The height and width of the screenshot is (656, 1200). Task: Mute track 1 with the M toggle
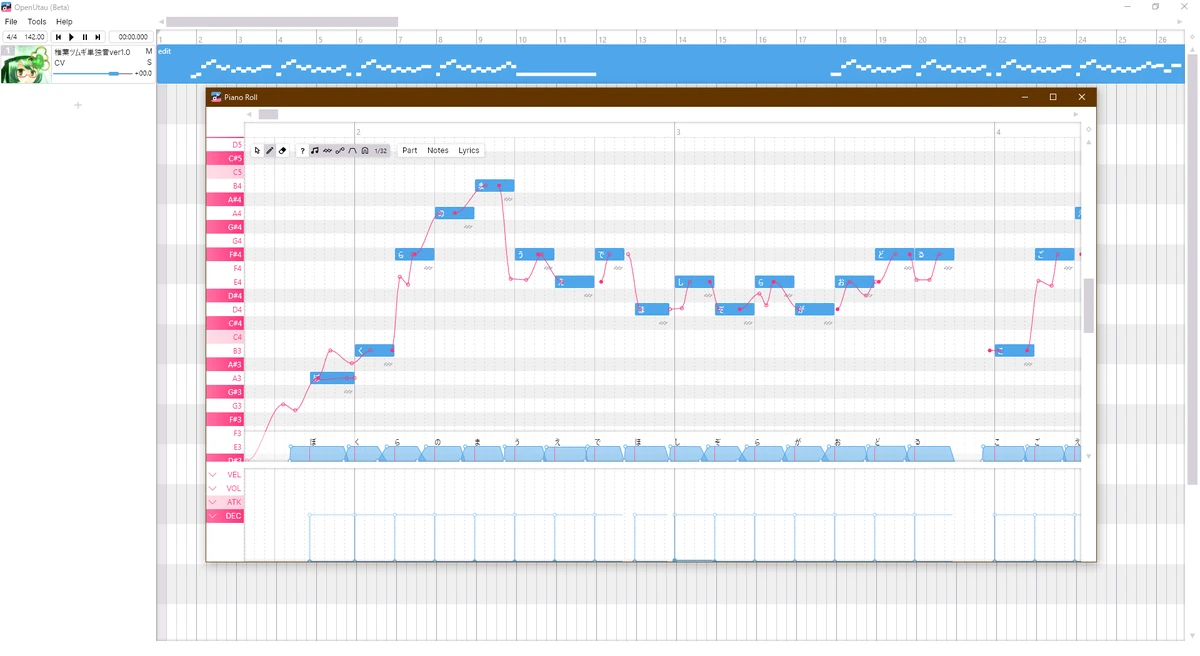[146, 52]
